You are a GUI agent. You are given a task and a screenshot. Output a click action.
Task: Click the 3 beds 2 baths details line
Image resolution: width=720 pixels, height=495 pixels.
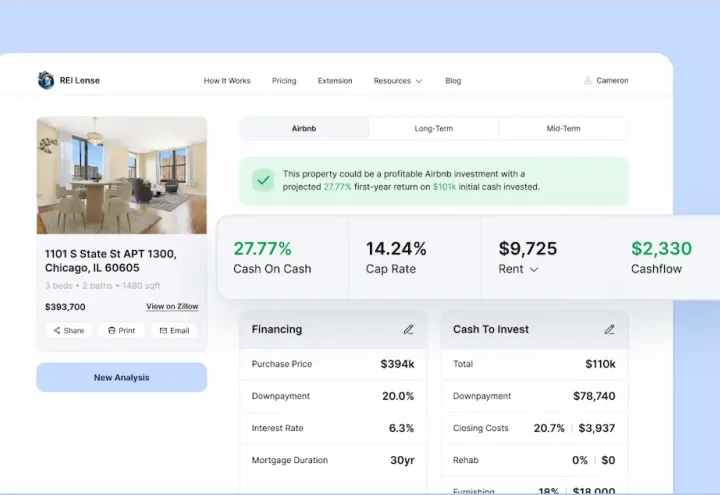[102, 286]
